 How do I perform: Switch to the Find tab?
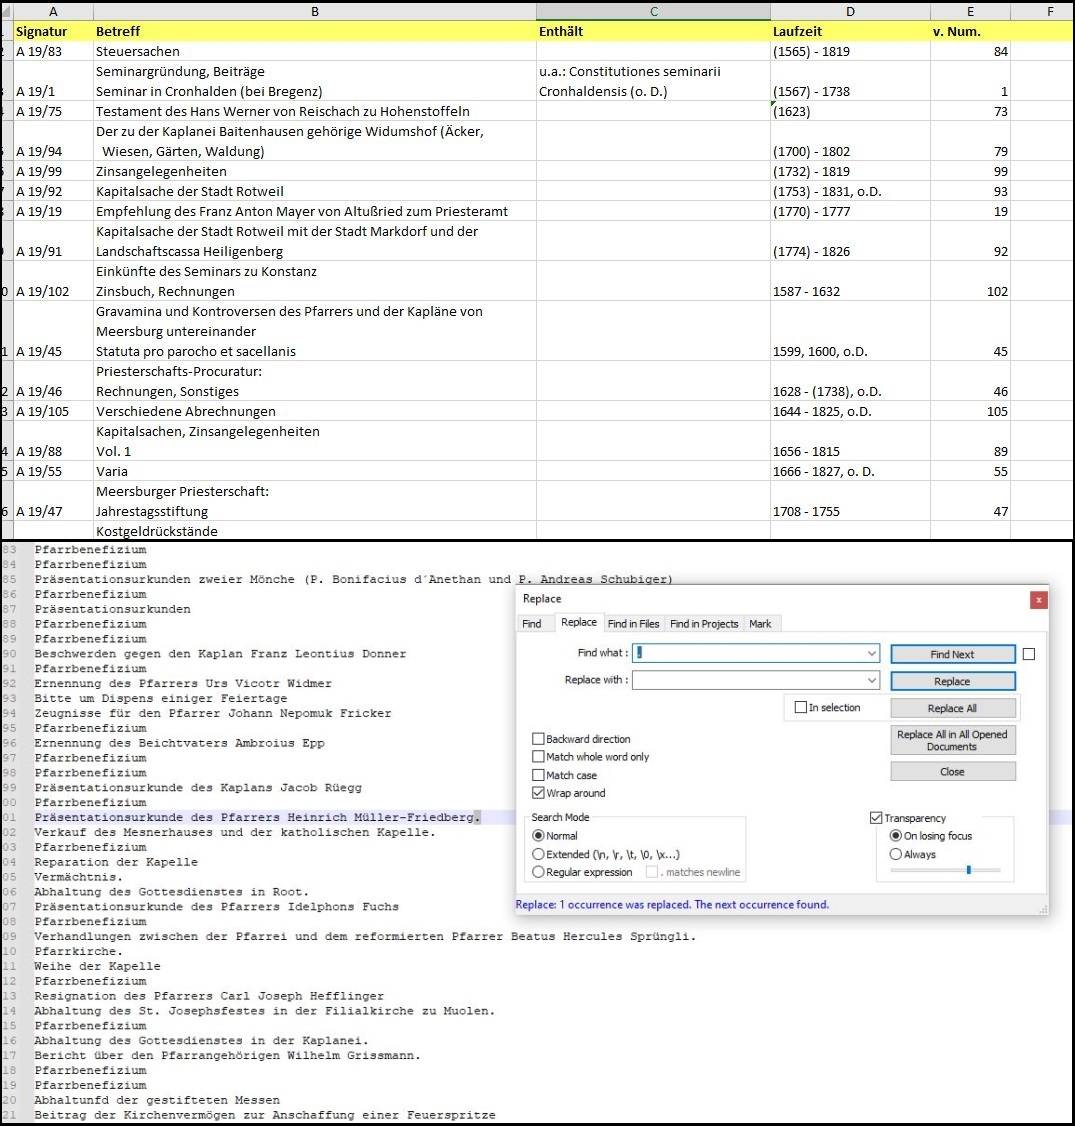click(x=532, y=623)
